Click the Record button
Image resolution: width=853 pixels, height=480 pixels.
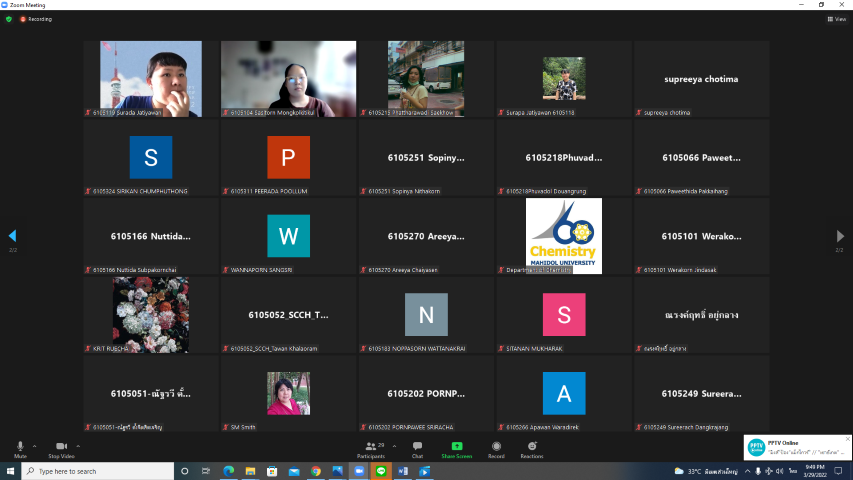pos(496,448)
